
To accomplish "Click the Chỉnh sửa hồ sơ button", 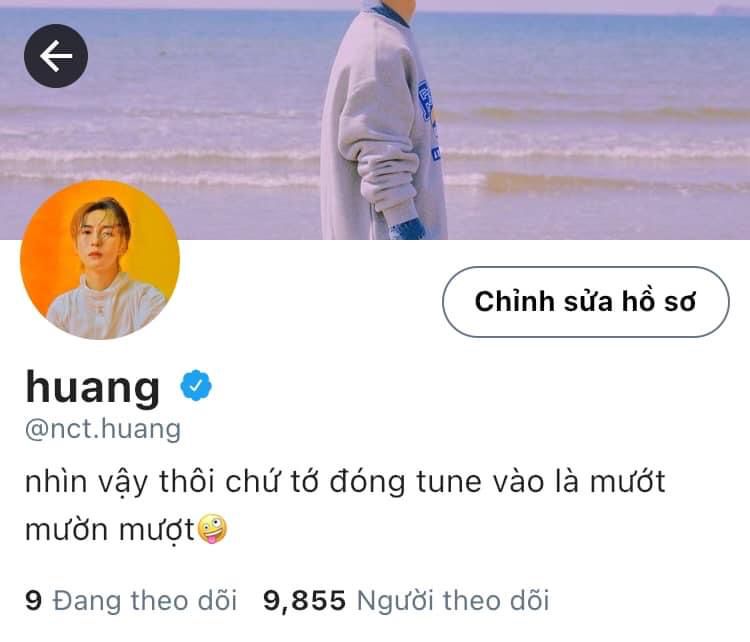I will tap(585, 302).
